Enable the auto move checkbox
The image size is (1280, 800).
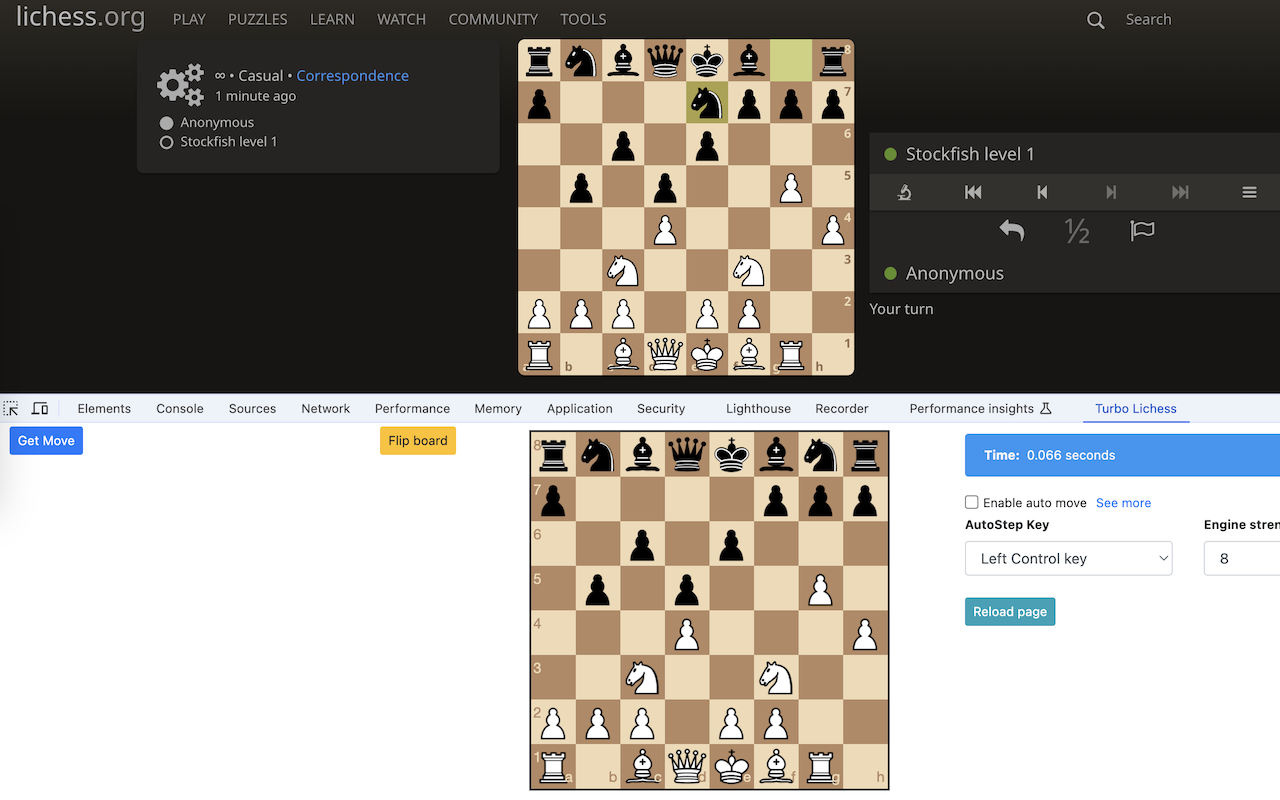[x=971, y=502]
